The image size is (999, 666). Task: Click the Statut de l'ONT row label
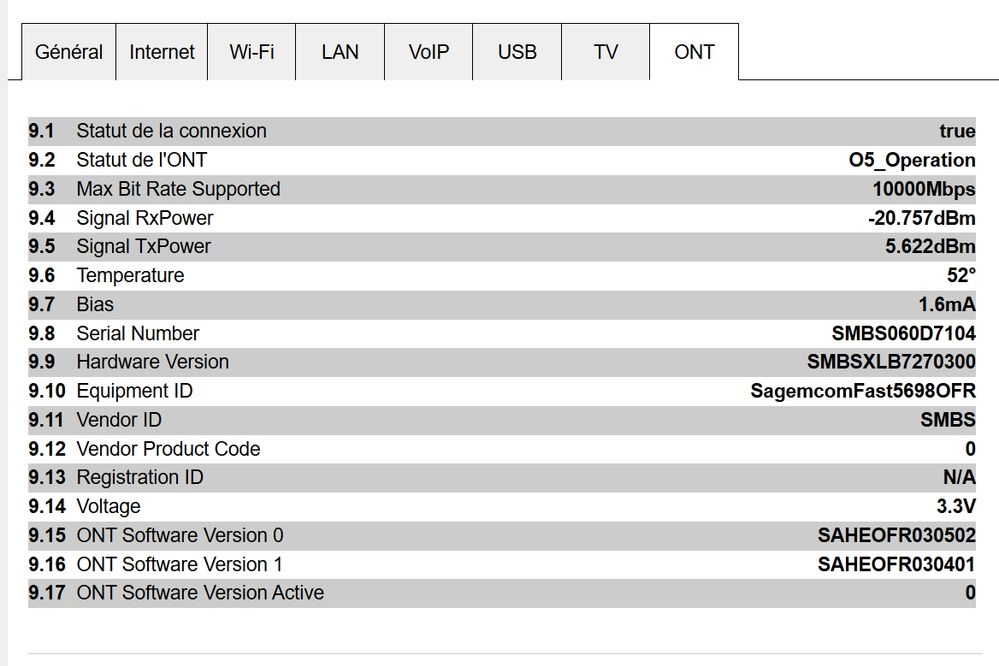[142, 160]
